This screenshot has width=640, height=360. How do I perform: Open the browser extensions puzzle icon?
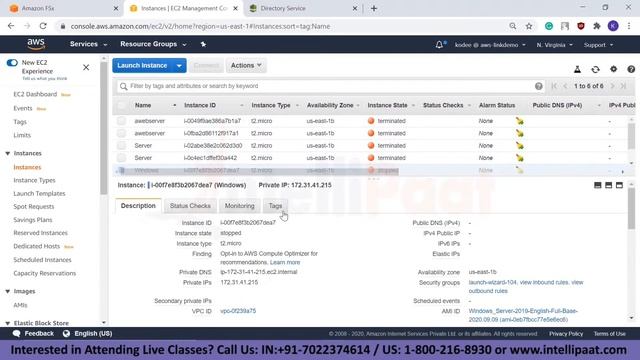tap(597, 26)
